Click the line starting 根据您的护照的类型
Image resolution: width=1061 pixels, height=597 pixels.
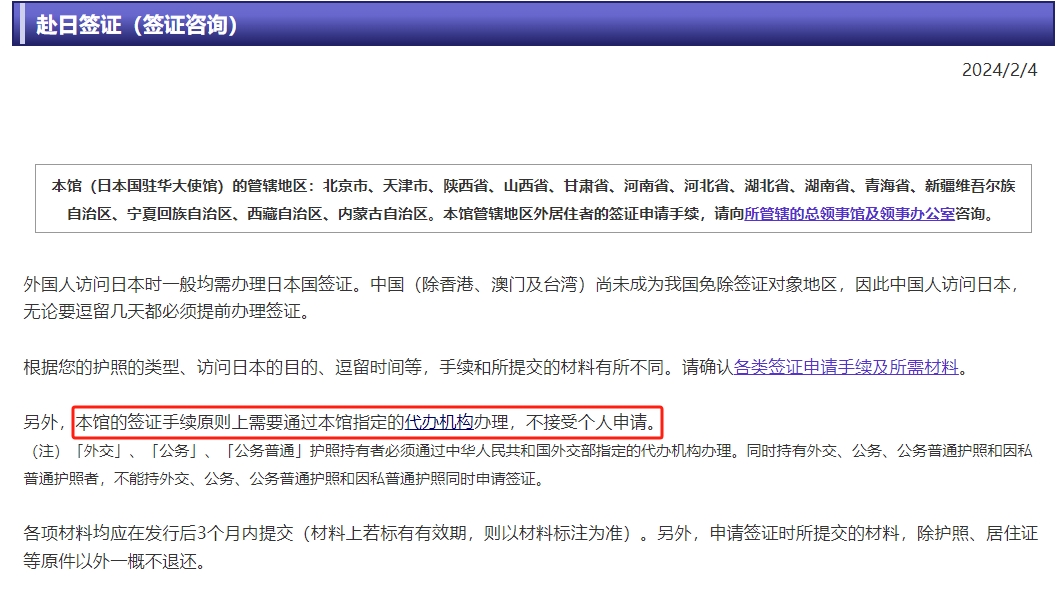click(x=496, y=367)
